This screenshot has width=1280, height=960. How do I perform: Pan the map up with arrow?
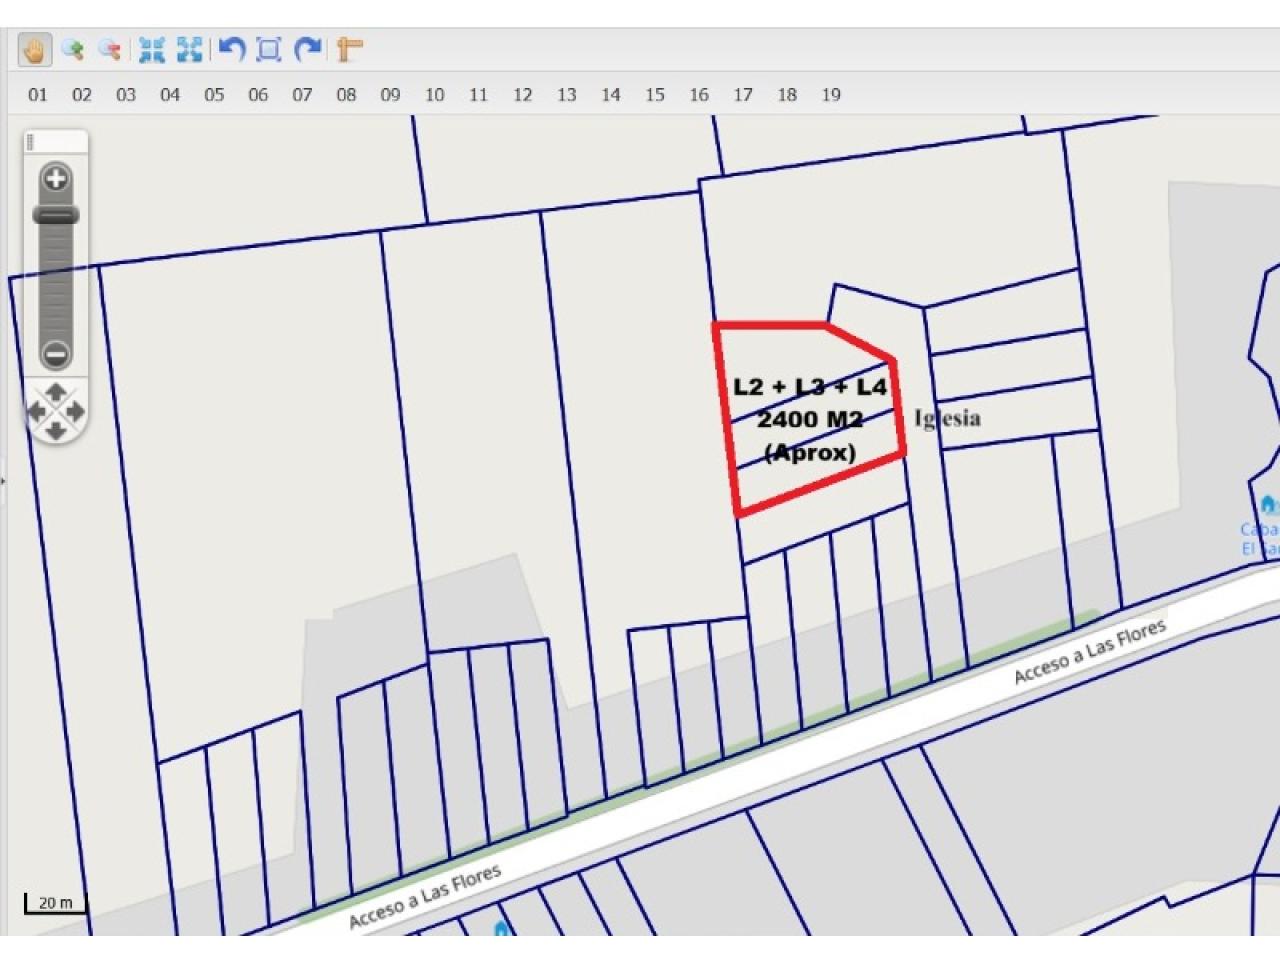[x=56, y=391]
